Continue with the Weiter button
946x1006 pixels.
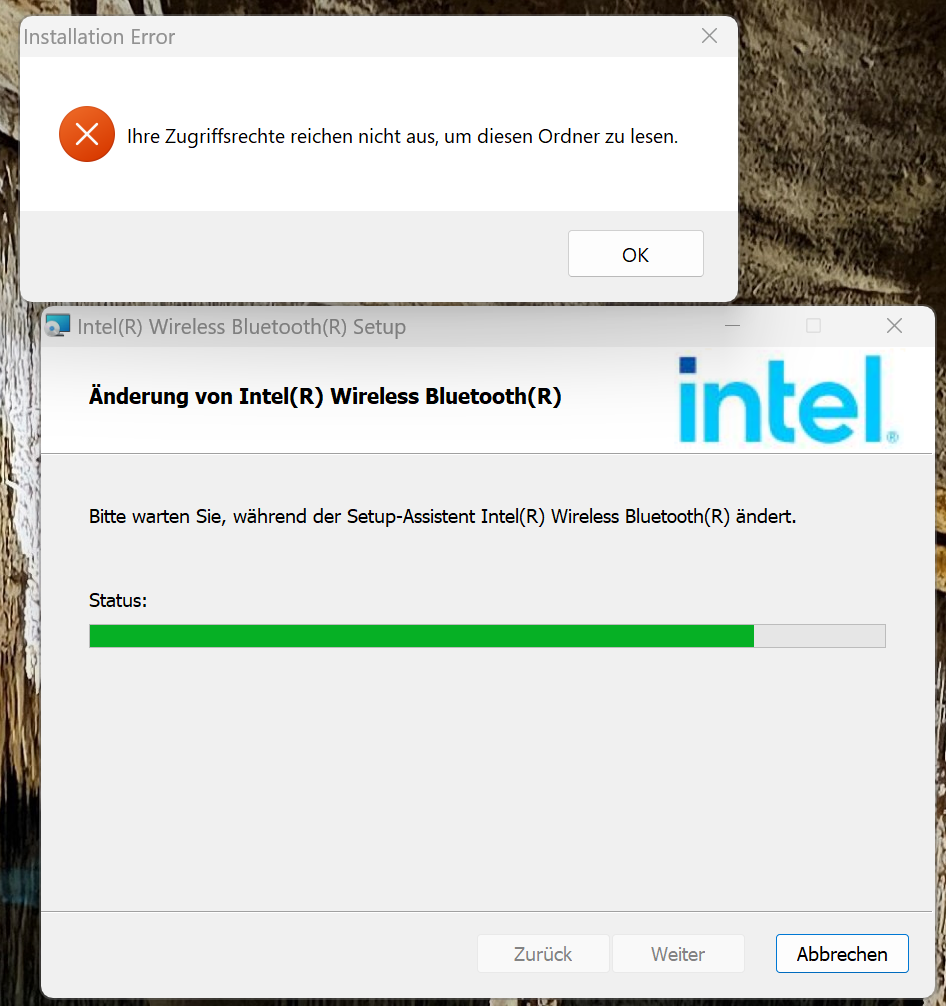(678, 954)
